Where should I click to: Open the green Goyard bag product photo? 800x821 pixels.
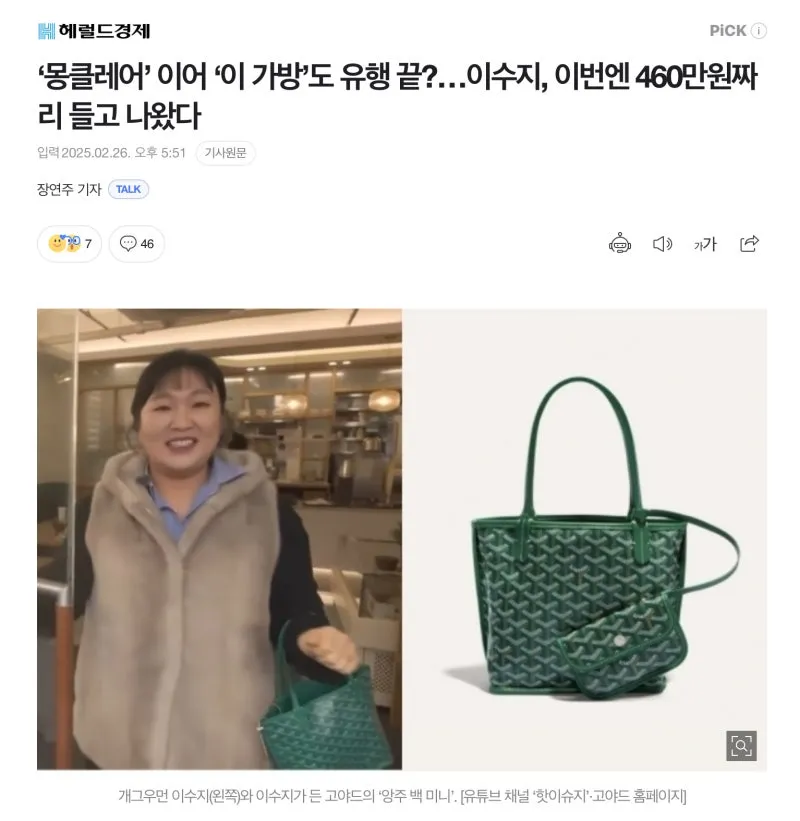pyautogui.click(x=584, y=539)
